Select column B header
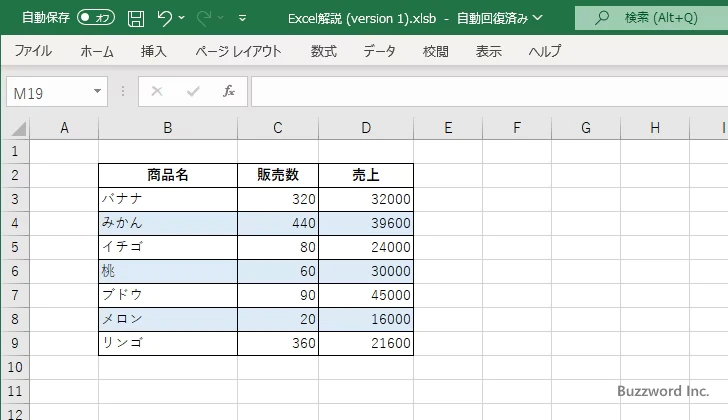Image resolution: width=728 pixels, height=420 pixels. tap(168, 128)
